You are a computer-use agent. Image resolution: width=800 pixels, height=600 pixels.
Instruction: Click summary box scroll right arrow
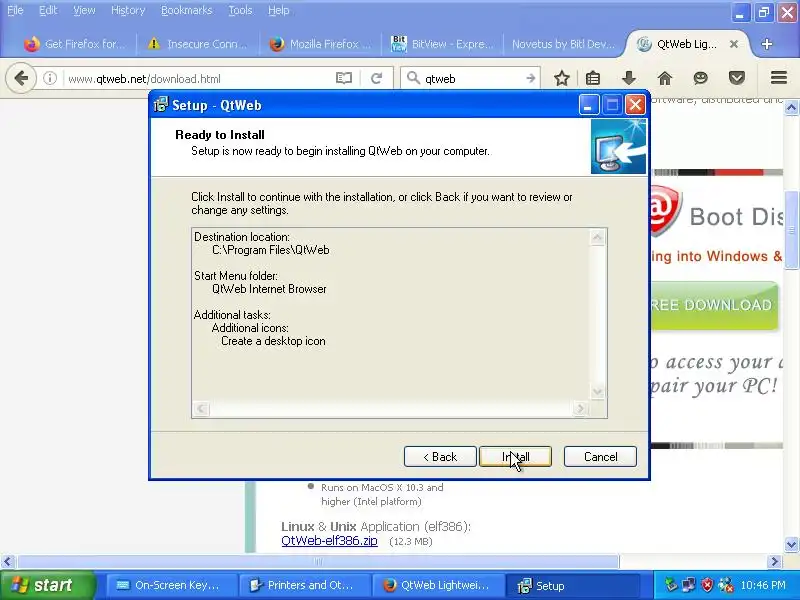pos(580,409)
